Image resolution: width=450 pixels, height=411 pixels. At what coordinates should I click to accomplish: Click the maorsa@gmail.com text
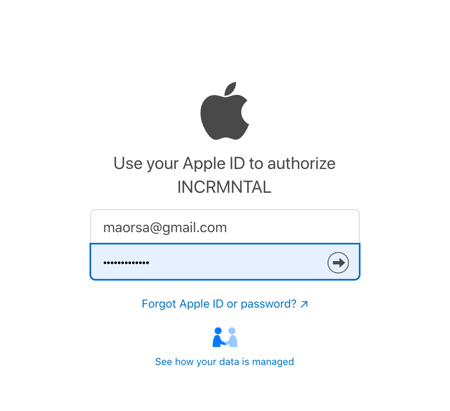[165, 228]
